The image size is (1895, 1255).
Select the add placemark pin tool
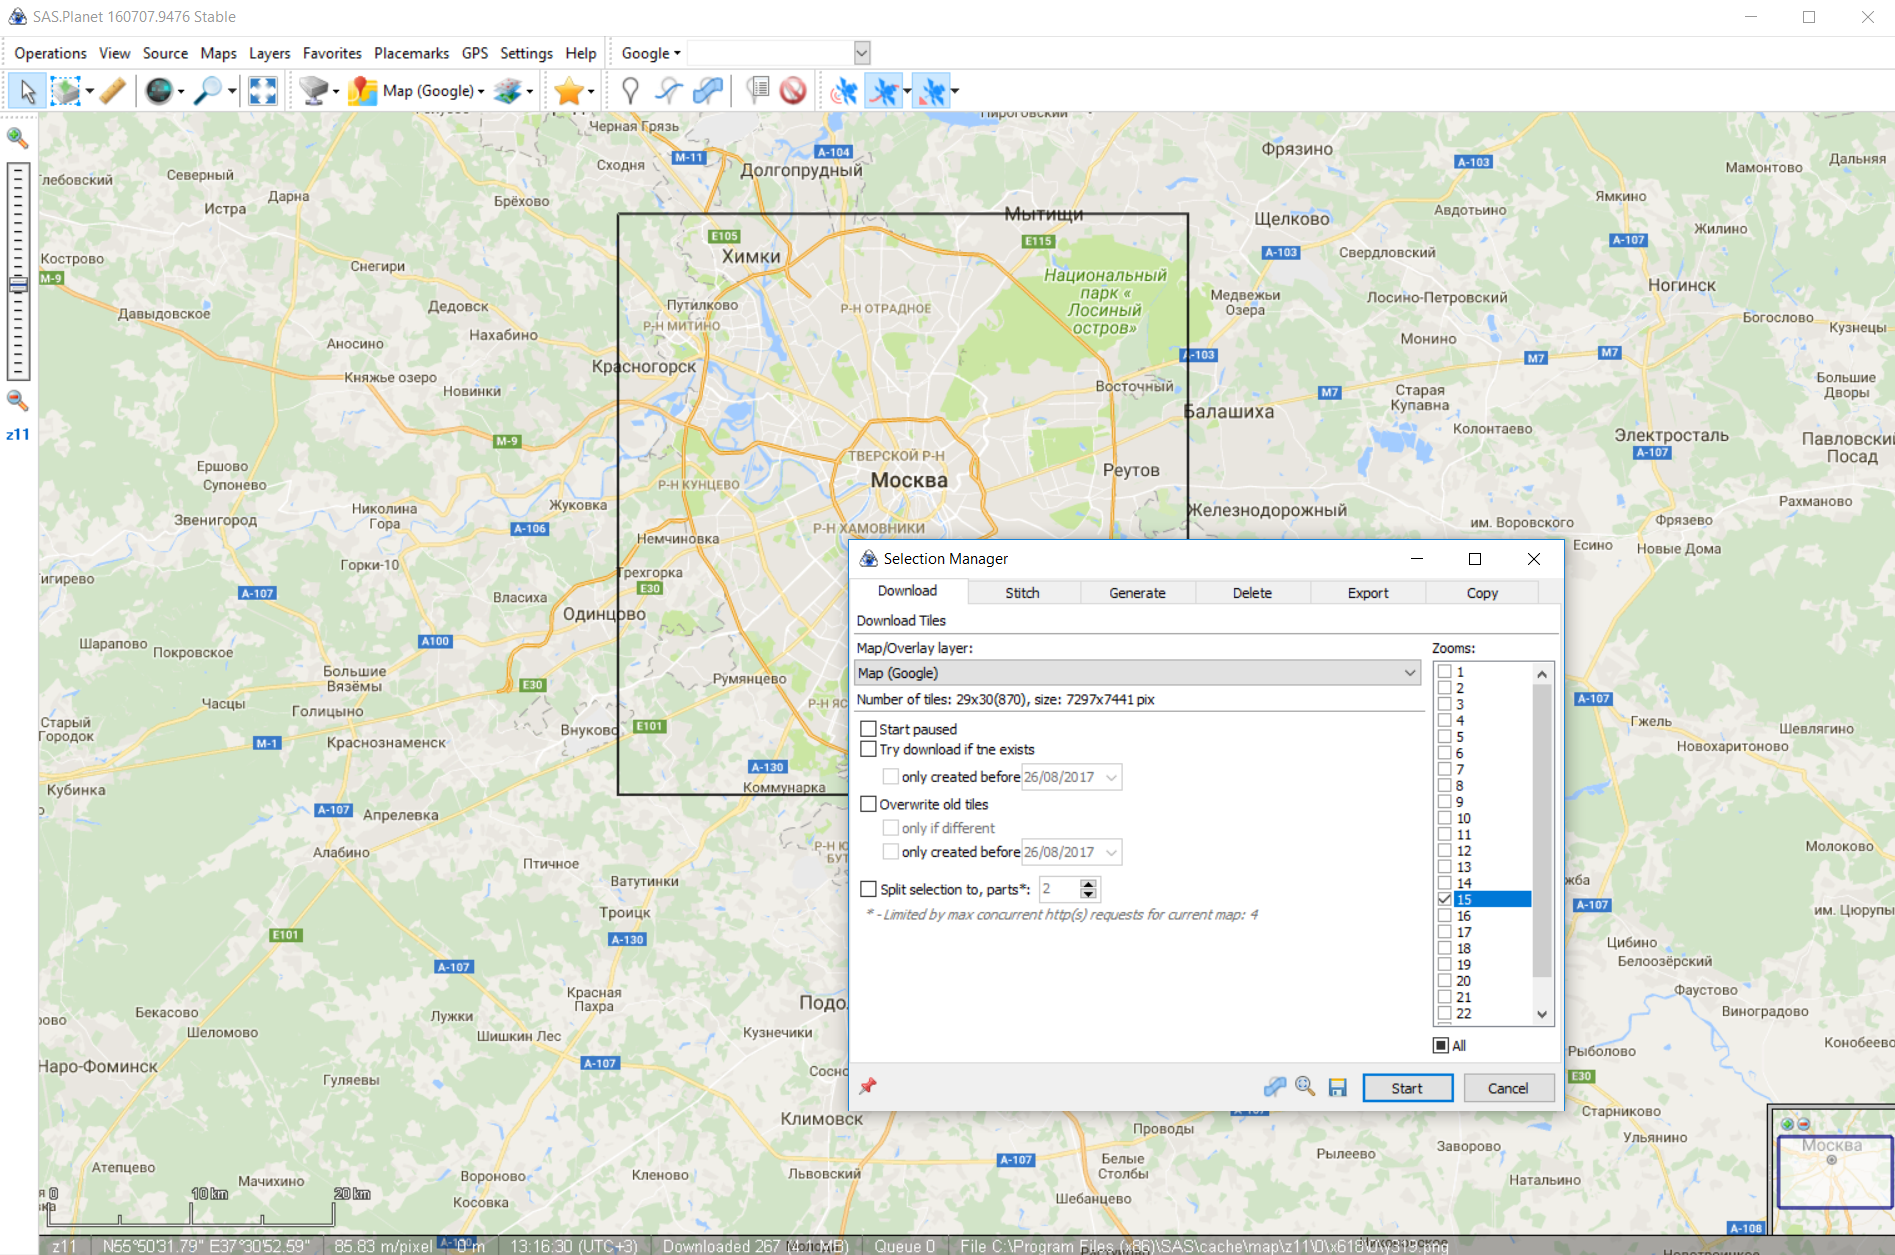pos(630,91)
